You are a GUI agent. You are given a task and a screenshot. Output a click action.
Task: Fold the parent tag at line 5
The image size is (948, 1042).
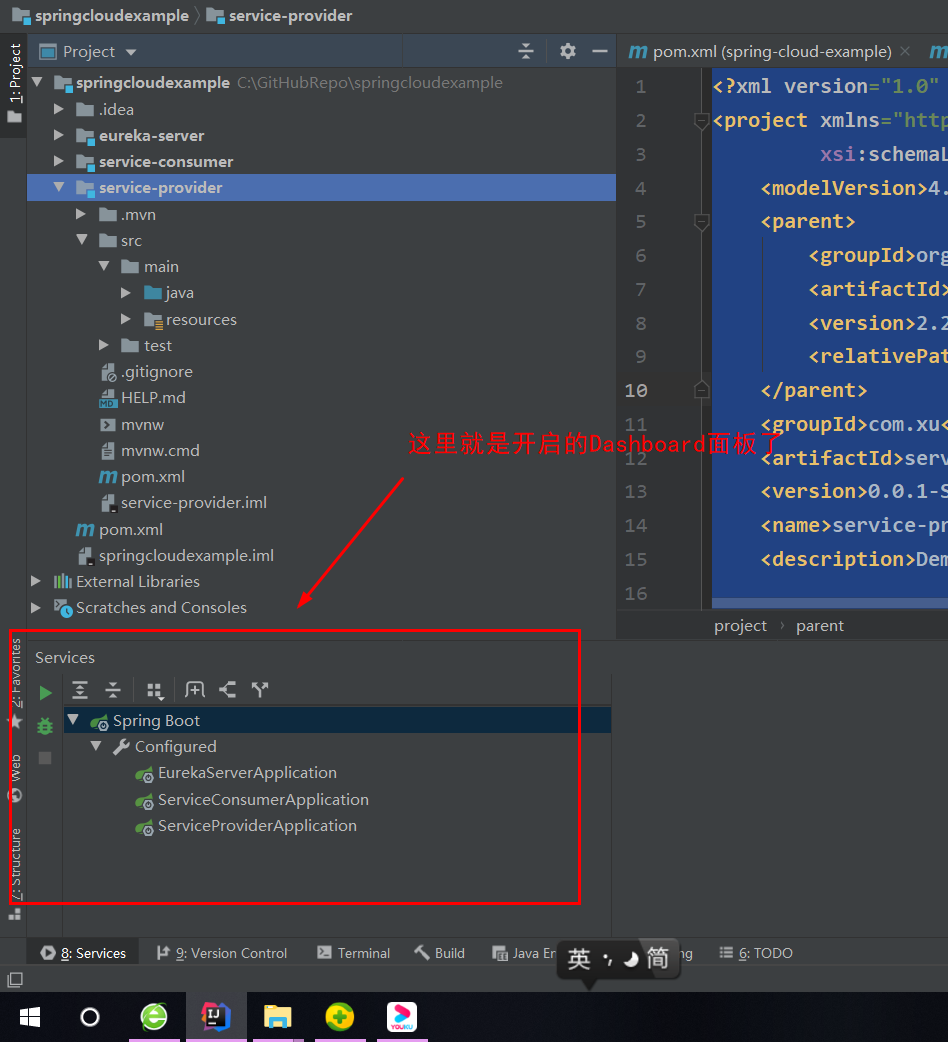tap(702, 221)
